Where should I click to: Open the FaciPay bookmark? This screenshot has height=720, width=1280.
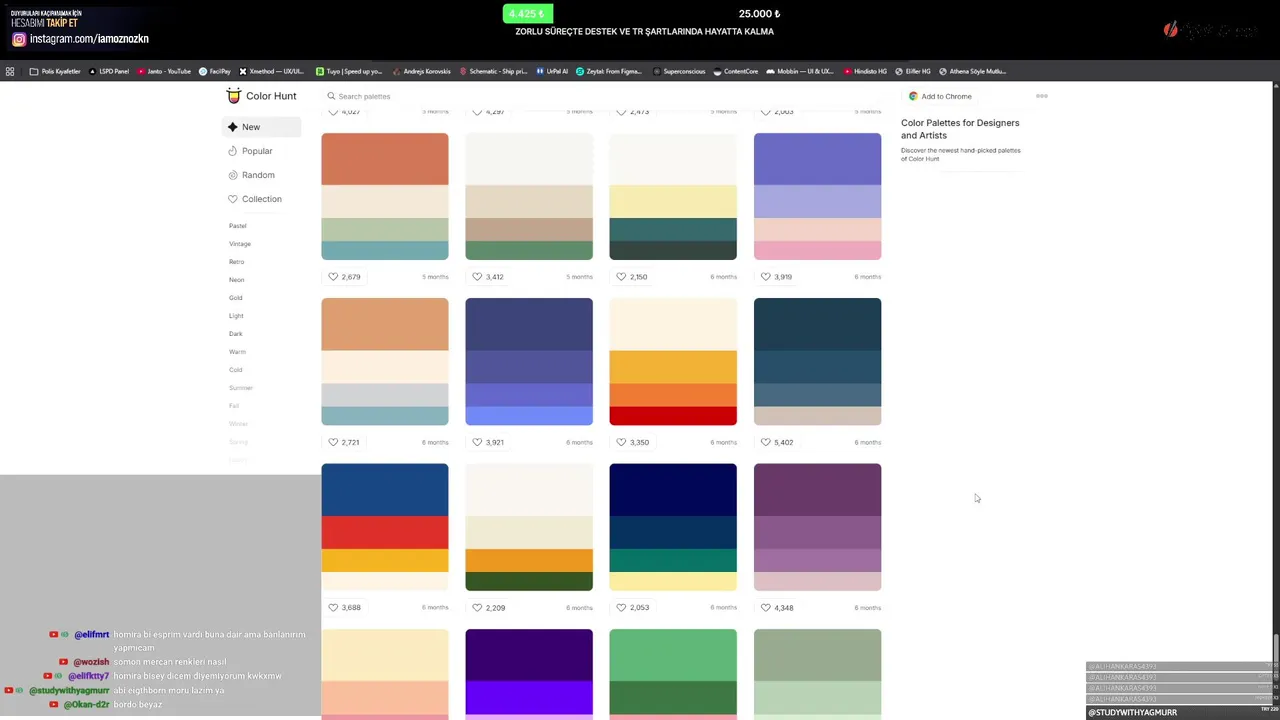tap(215, 71)
